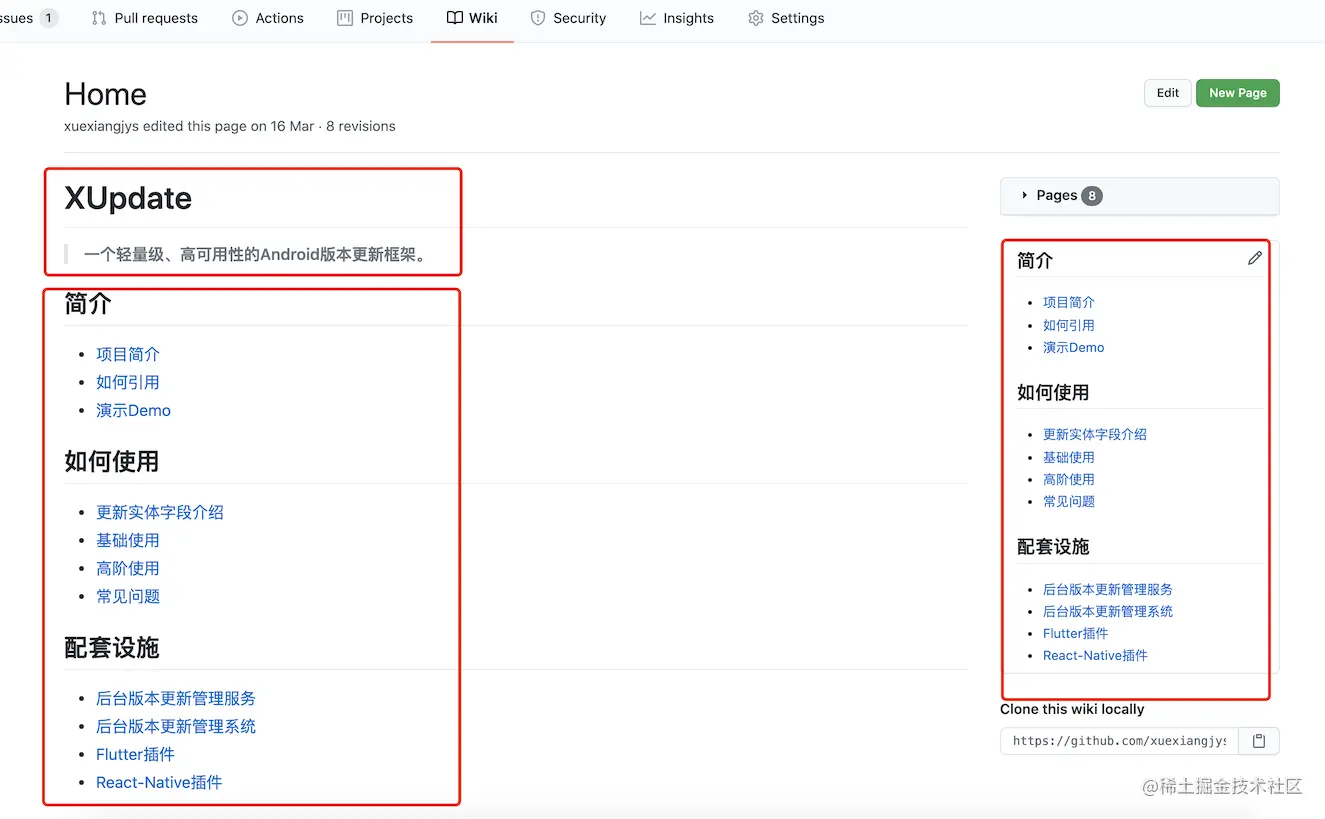The width and height of the screenshot is (1325, 819).
Task: Open 如何引用 link in main content
Action: pos(128,382)
